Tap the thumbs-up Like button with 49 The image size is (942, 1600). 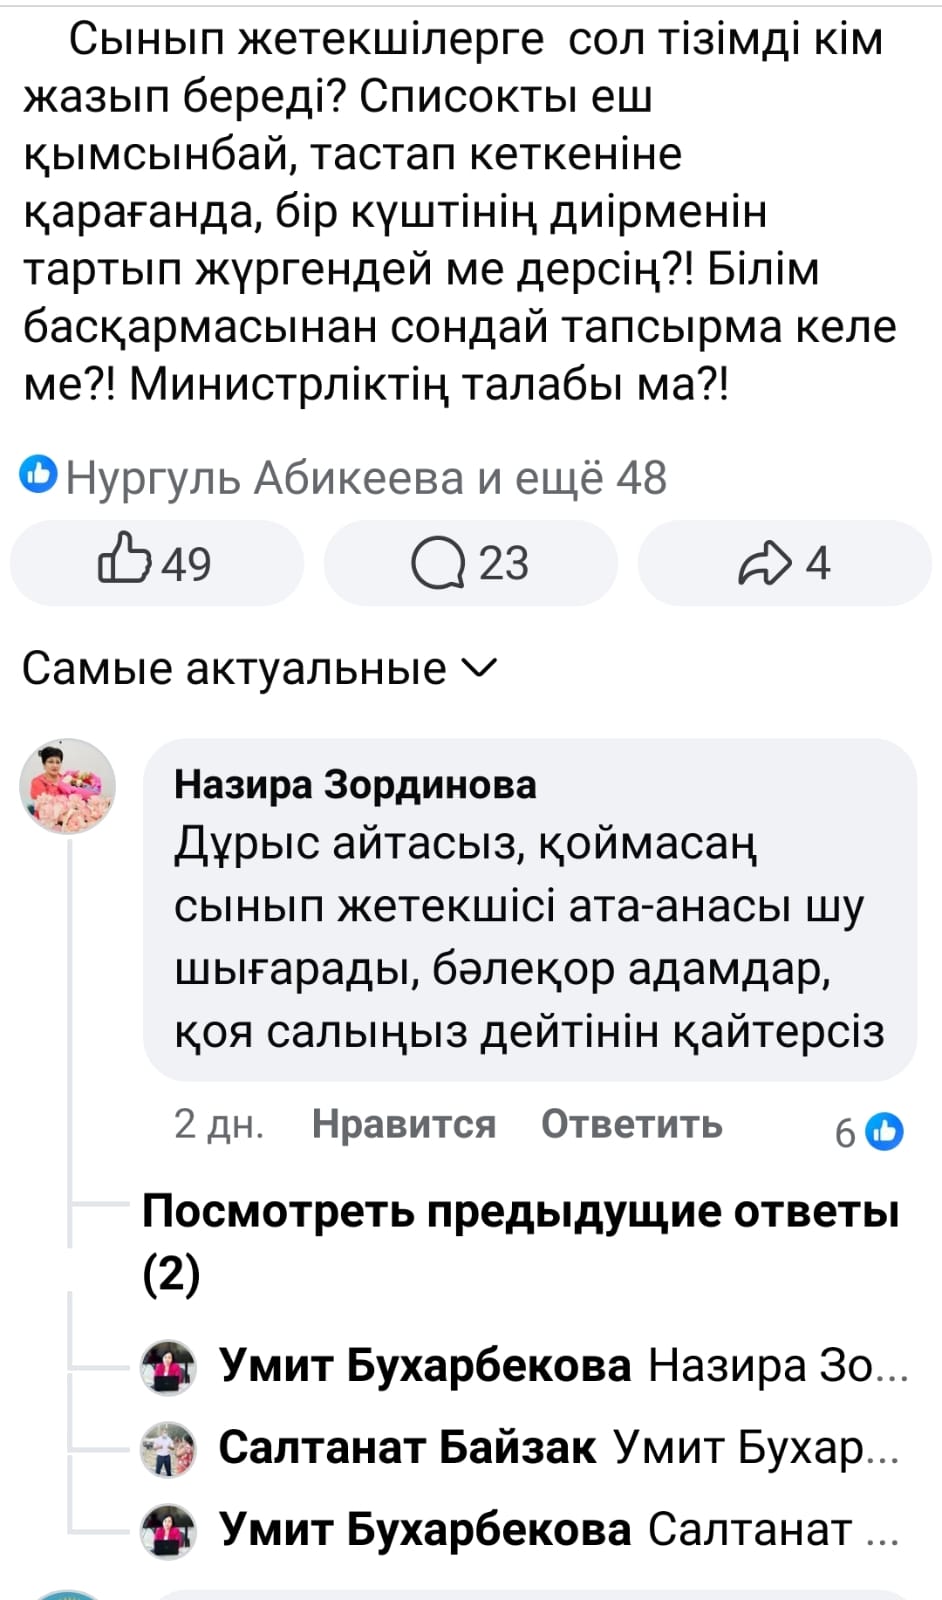[155, 563]
